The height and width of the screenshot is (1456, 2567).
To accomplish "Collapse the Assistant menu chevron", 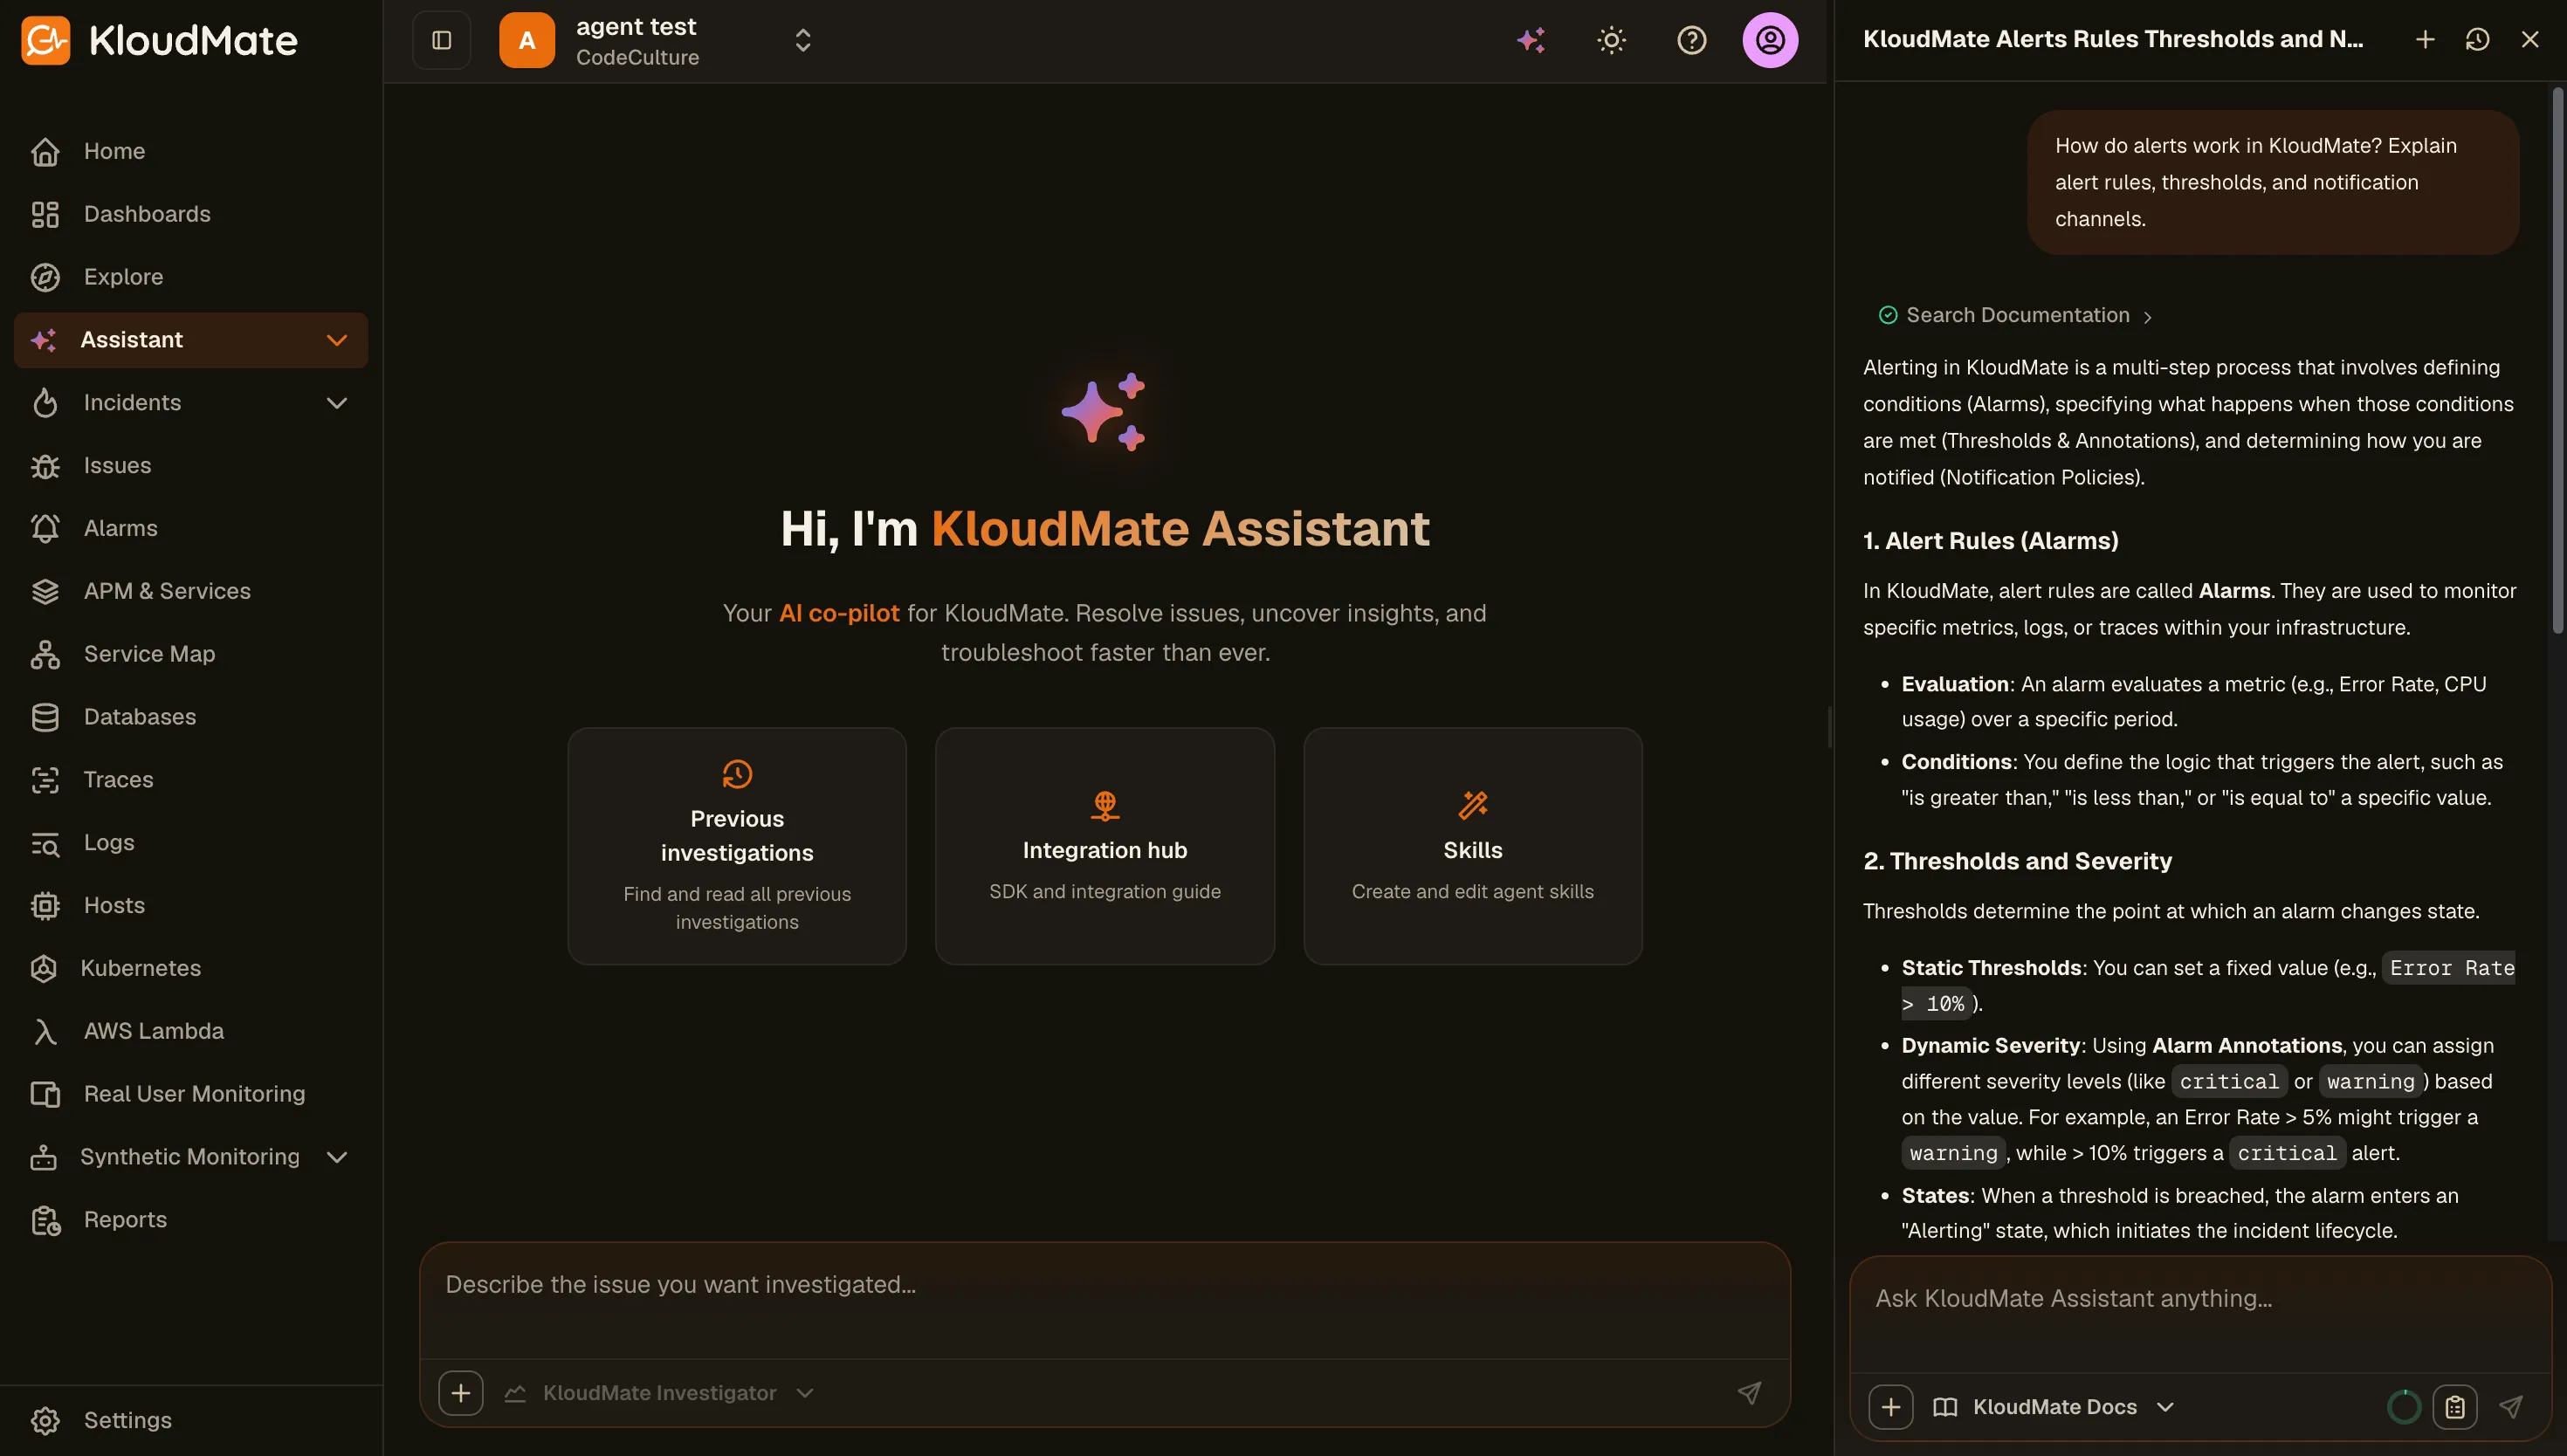I will pos(337,340).
